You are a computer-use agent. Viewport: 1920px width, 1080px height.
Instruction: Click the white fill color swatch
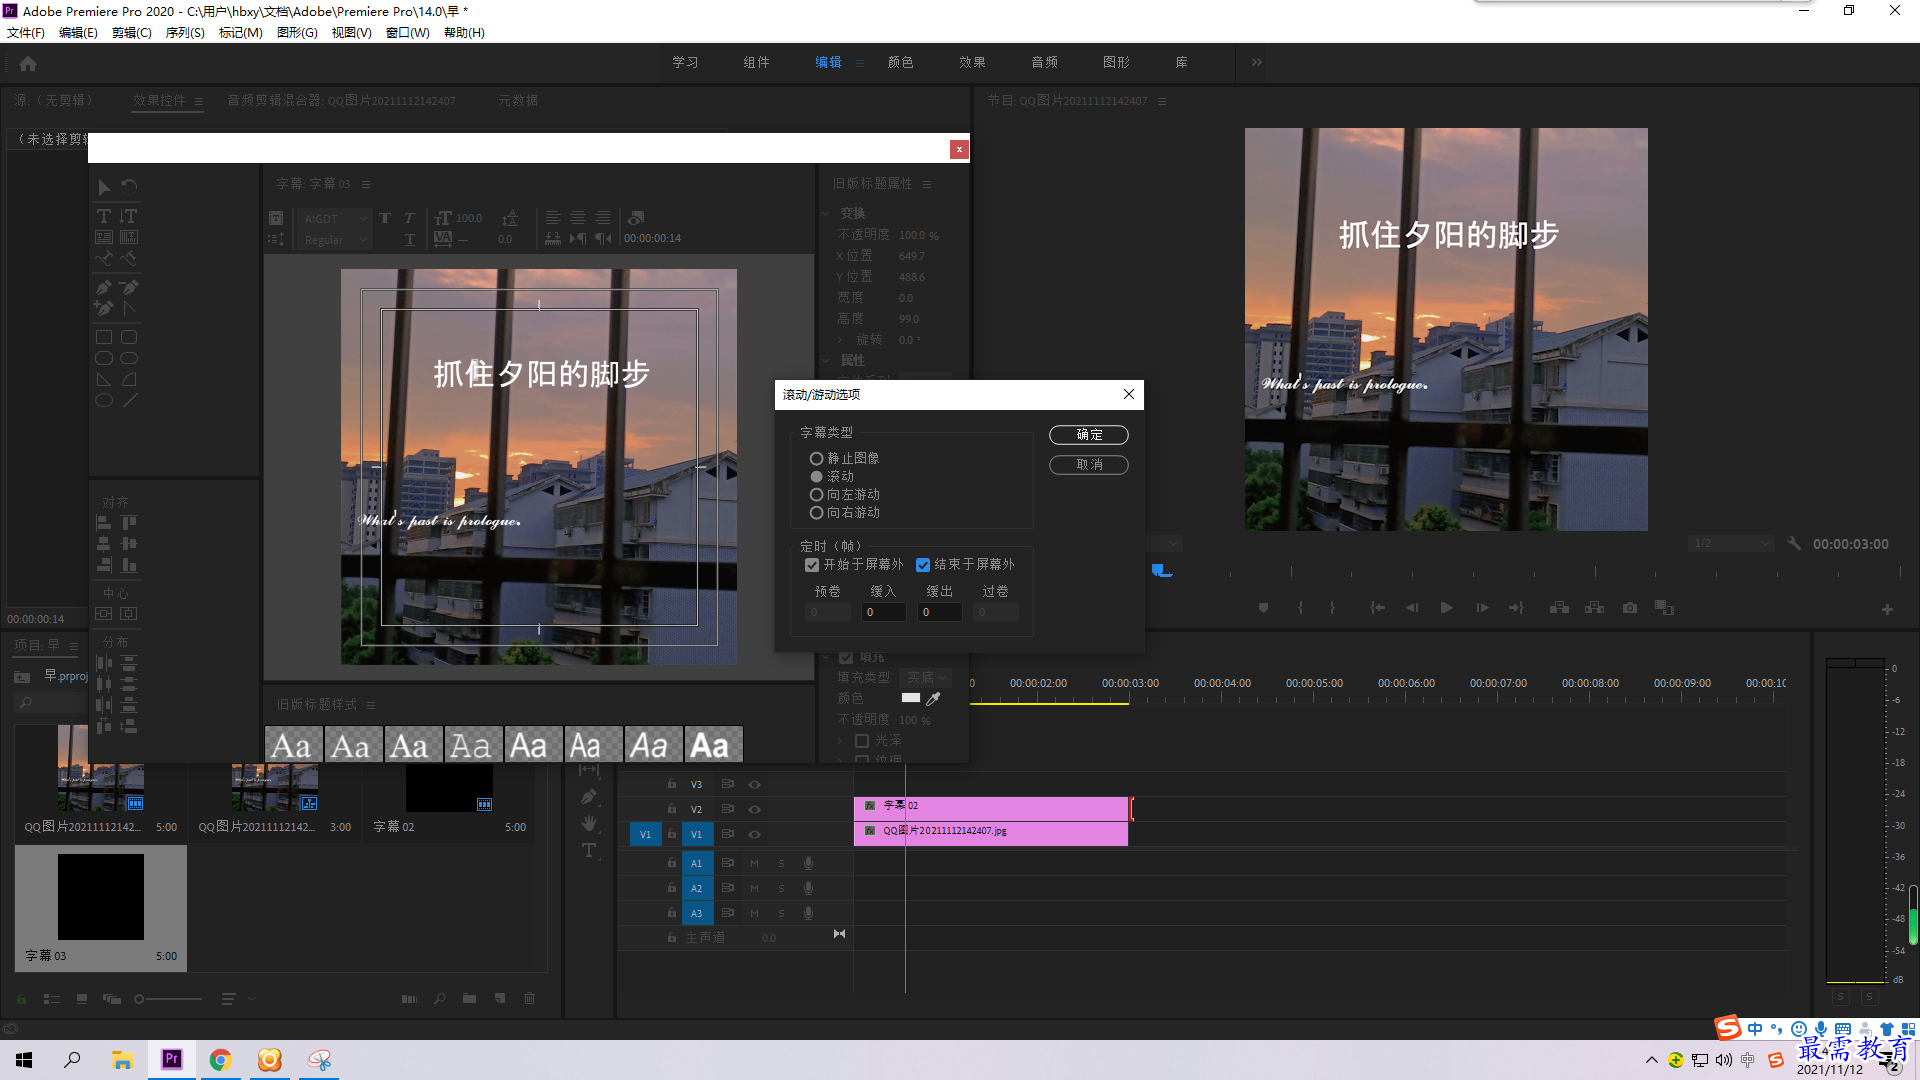coord(911,698)
